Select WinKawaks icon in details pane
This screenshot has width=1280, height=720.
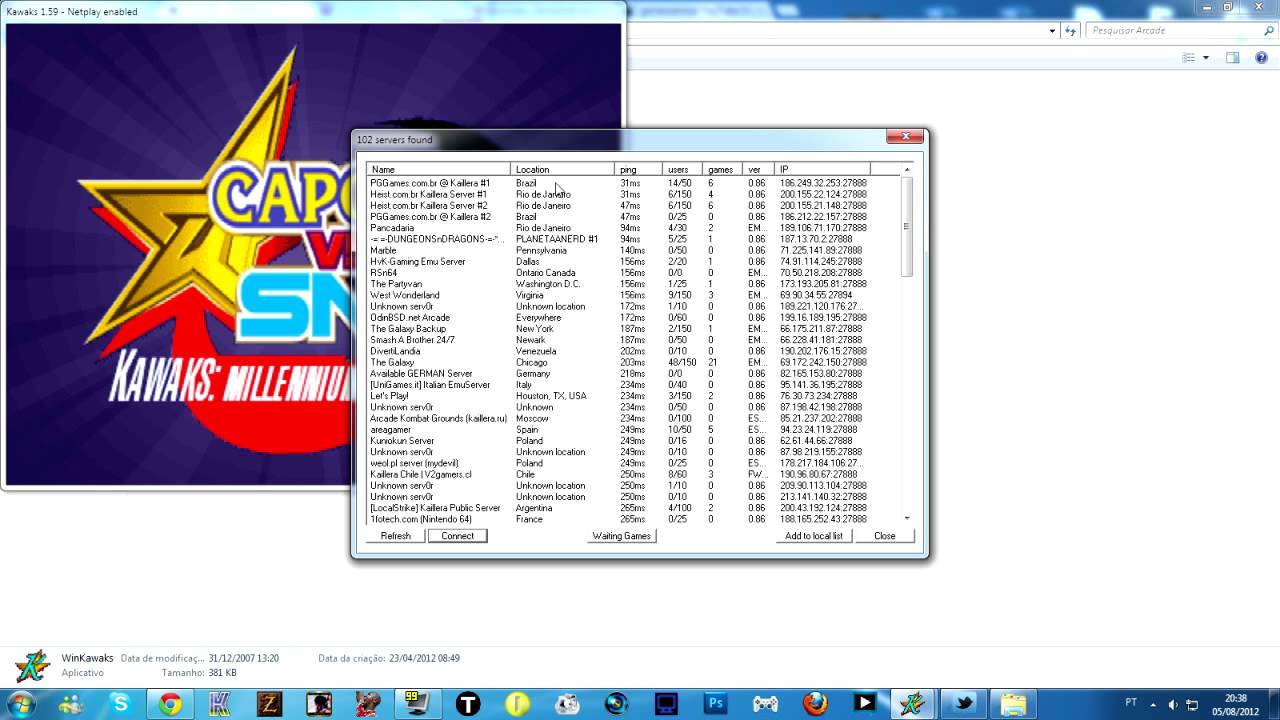[x=32, y=665]
